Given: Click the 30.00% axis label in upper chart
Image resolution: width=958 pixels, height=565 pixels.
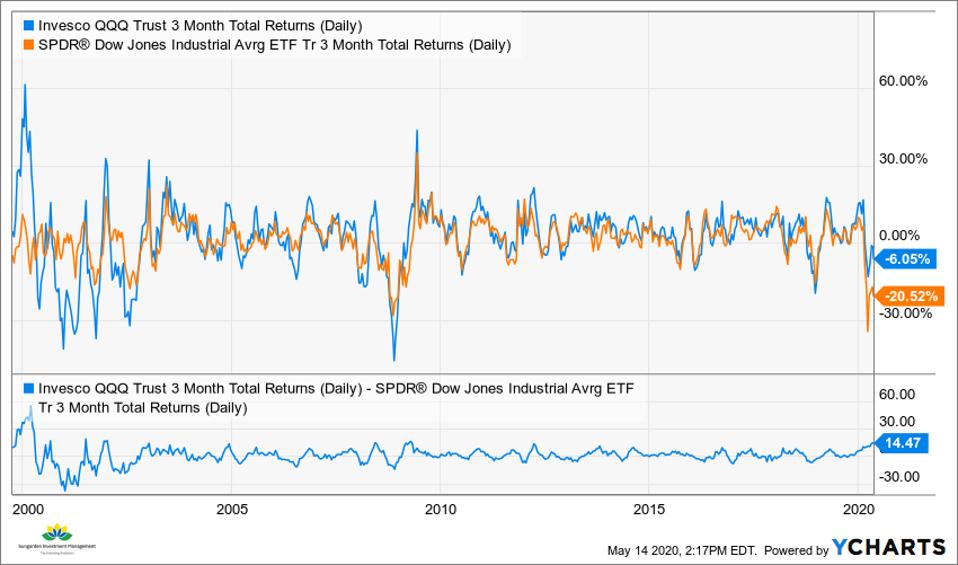Looking at the screenshot, I should [x=903, y=159].
